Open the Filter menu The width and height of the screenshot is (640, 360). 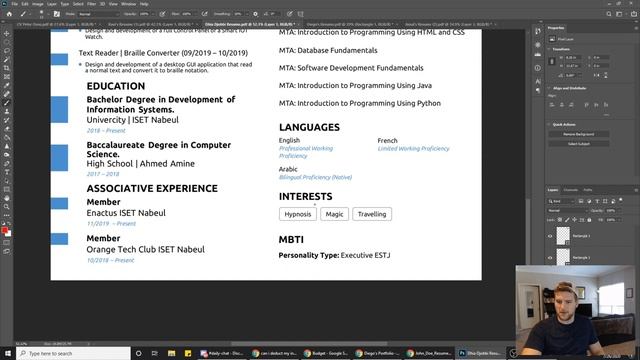[91, 4]
